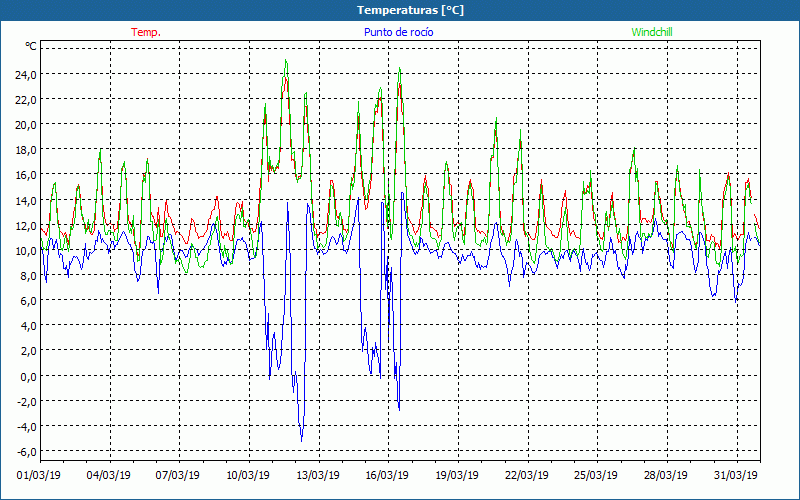
Task: Click the 07/03/19 date label
Action: point(179,475)
